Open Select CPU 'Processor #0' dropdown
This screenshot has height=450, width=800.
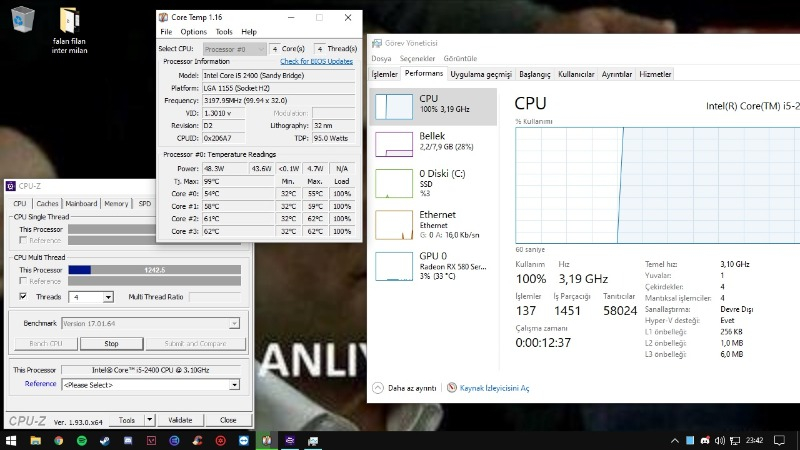(x=235, y=49)
